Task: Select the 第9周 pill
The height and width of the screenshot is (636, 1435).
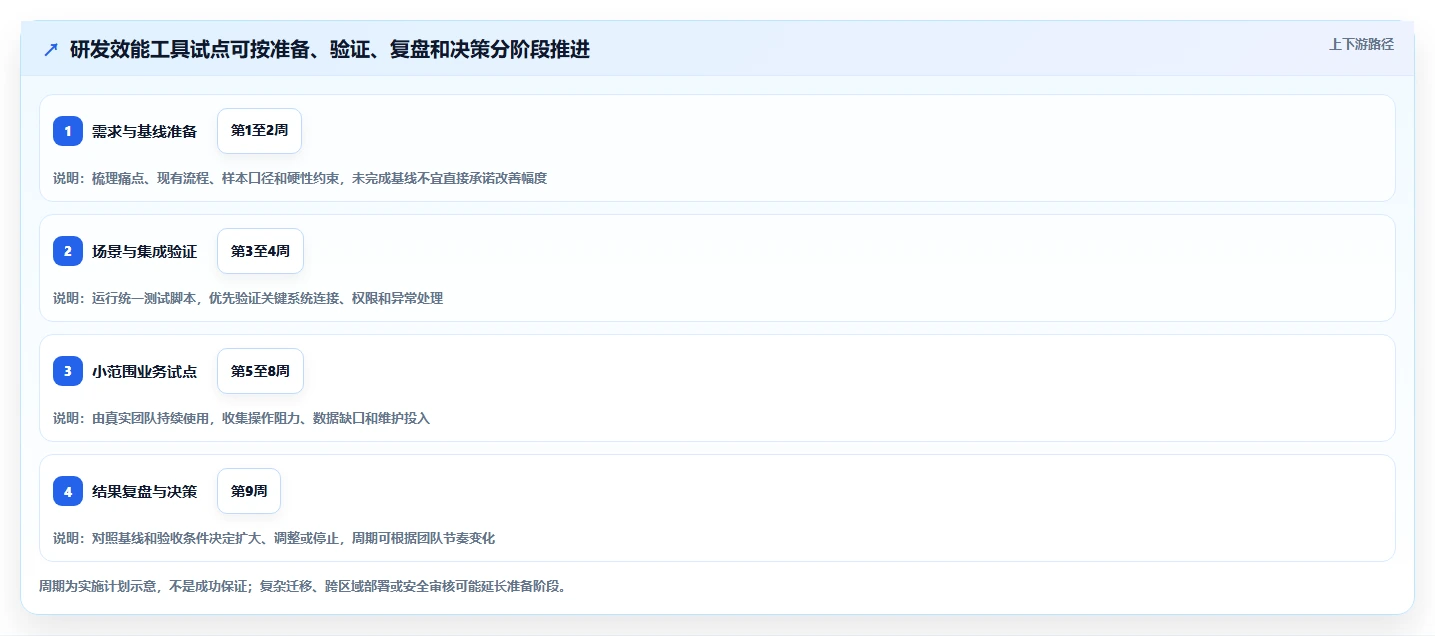Action: (249, 491)
